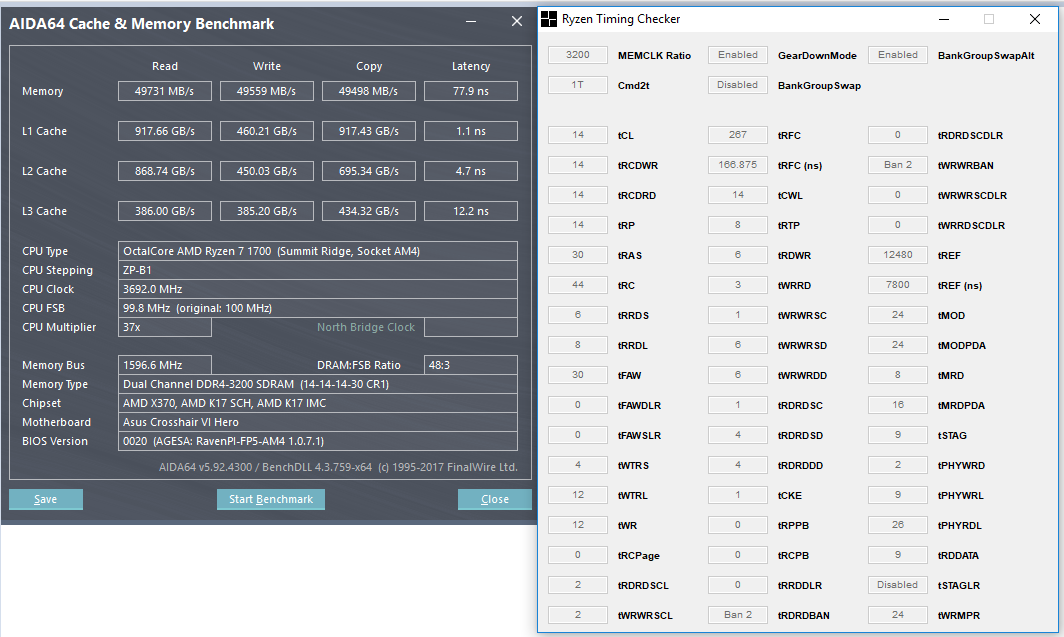Image resolution: width=1064 pixels, height=637 pixels.
Task: Click tWRRD value 3
Action: coord(738,285)
